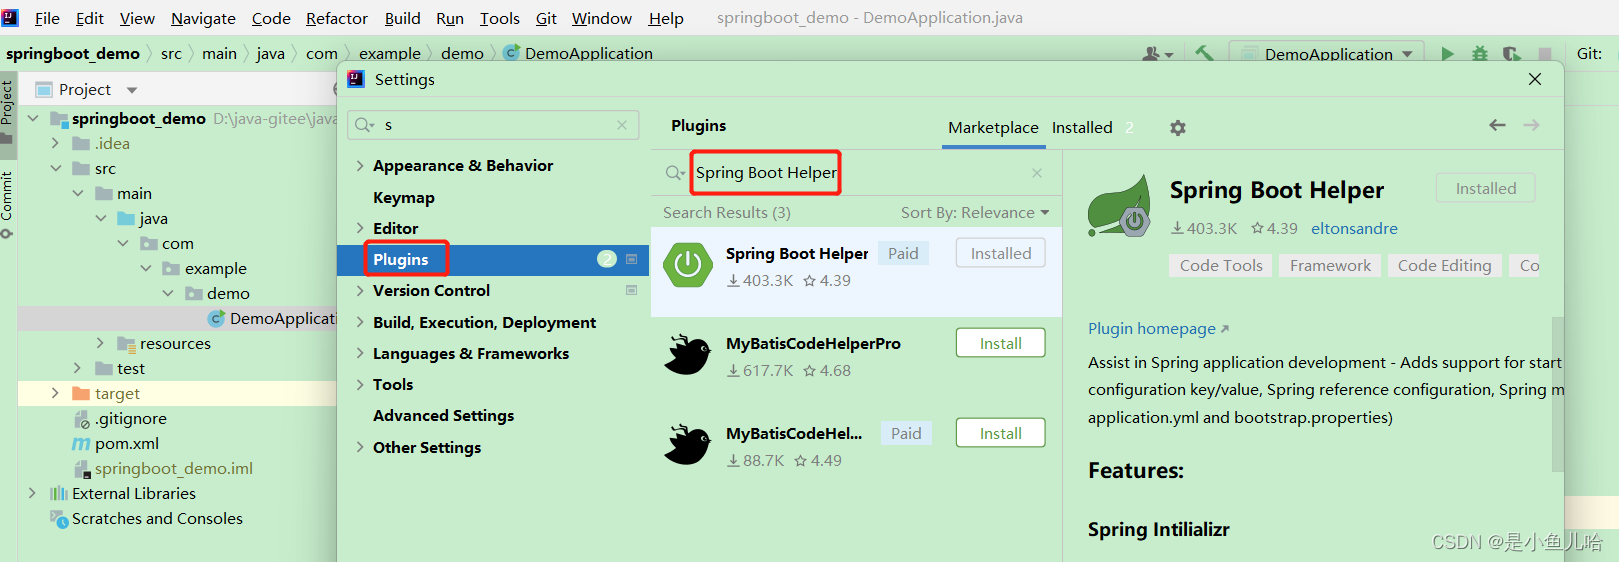Click the forward arrow in Settings dialog
Viewport: 1619px width, 562px height.
tap(1531, 125)
